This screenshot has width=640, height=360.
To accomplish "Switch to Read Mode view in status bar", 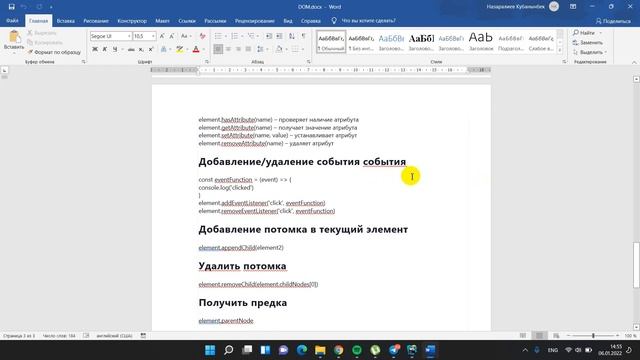I will coord(523,336).
